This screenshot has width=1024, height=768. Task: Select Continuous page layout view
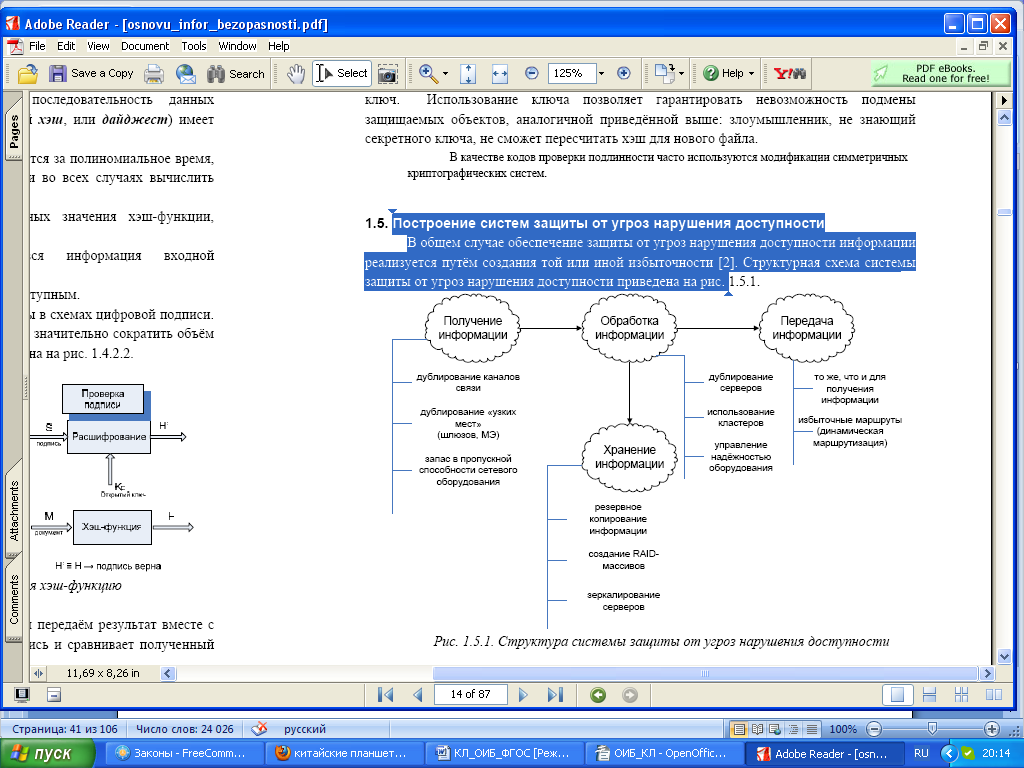click(929, 694)
